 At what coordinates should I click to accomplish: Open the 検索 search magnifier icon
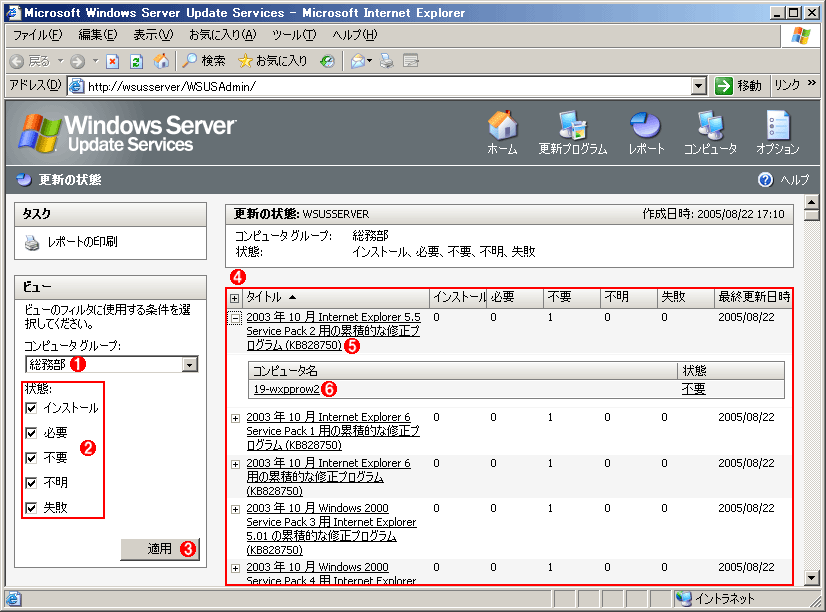click(189, 61)
